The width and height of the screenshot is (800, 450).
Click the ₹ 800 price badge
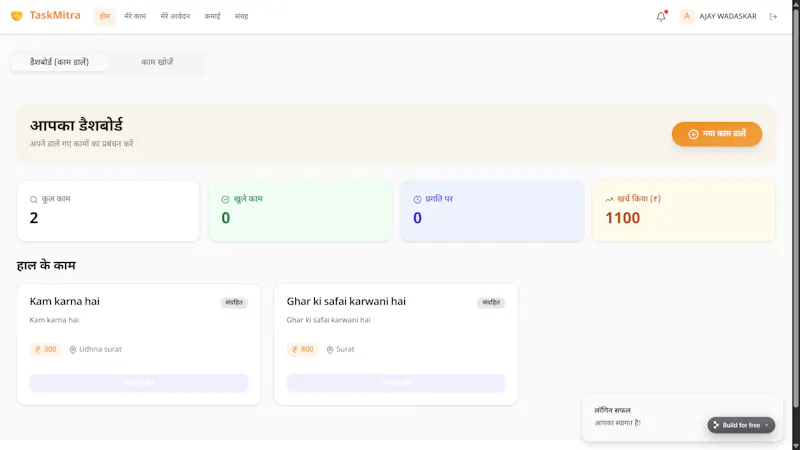pyautogui.click(x=303, y=349)
